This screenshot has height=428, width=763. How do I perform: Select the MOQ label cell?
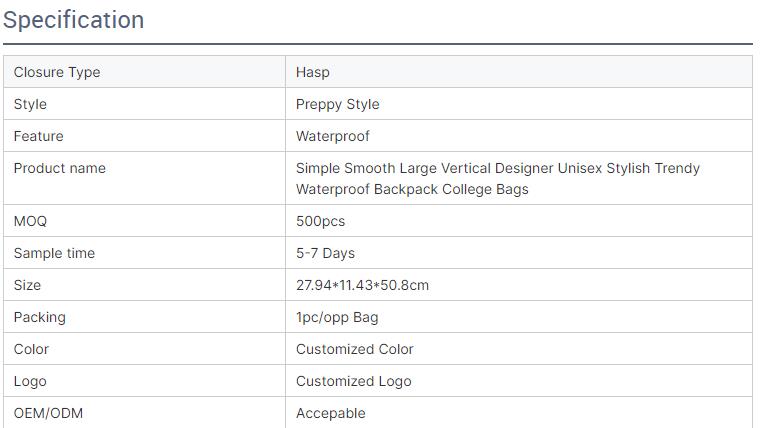[x=30, y=221]
